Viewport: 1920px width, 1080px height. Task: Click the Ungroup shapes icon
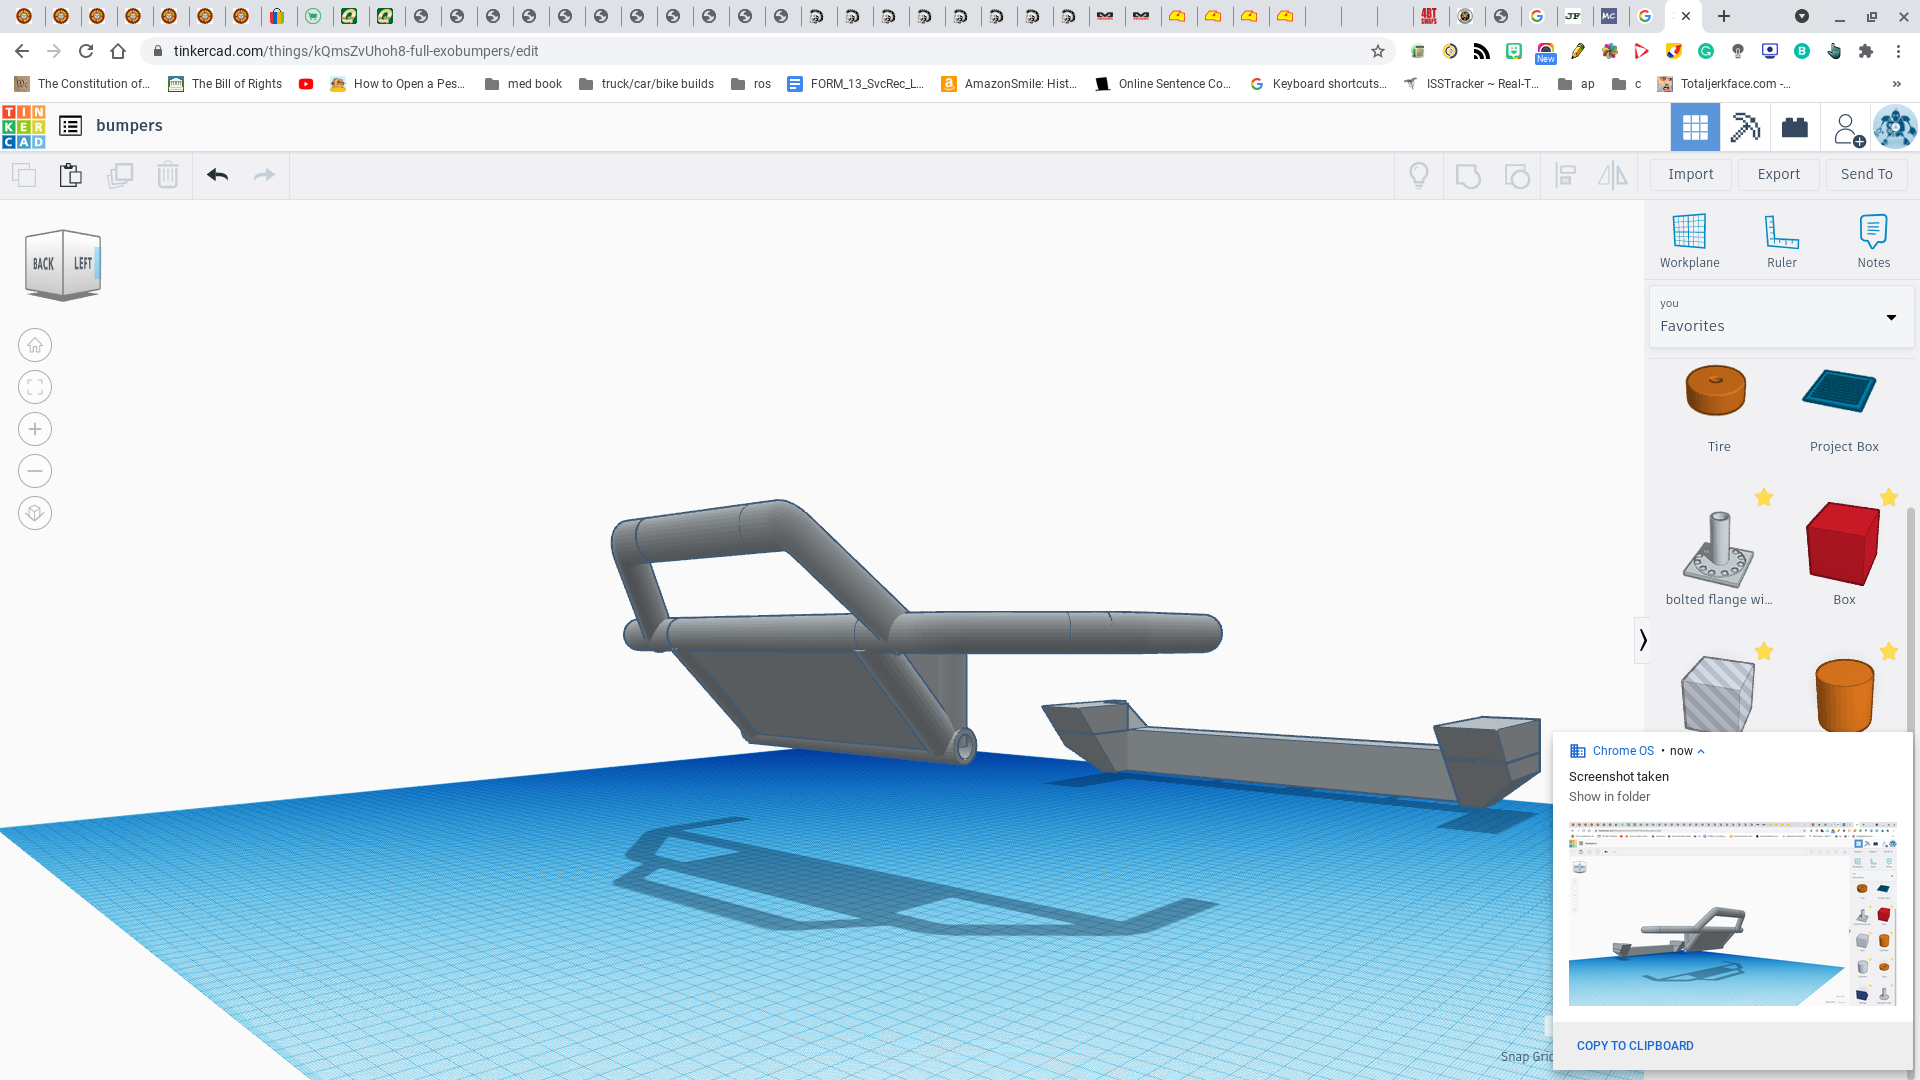tap(1517, 176)
